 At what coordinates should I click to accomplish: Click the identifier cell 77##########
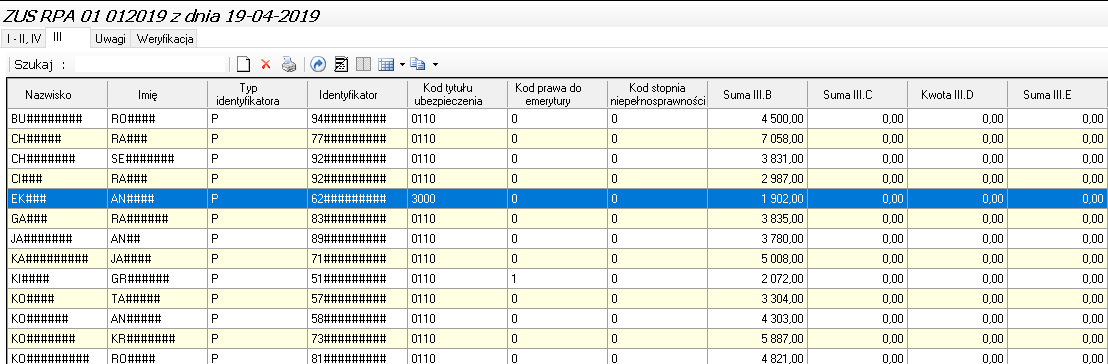(x=358, y=139)
